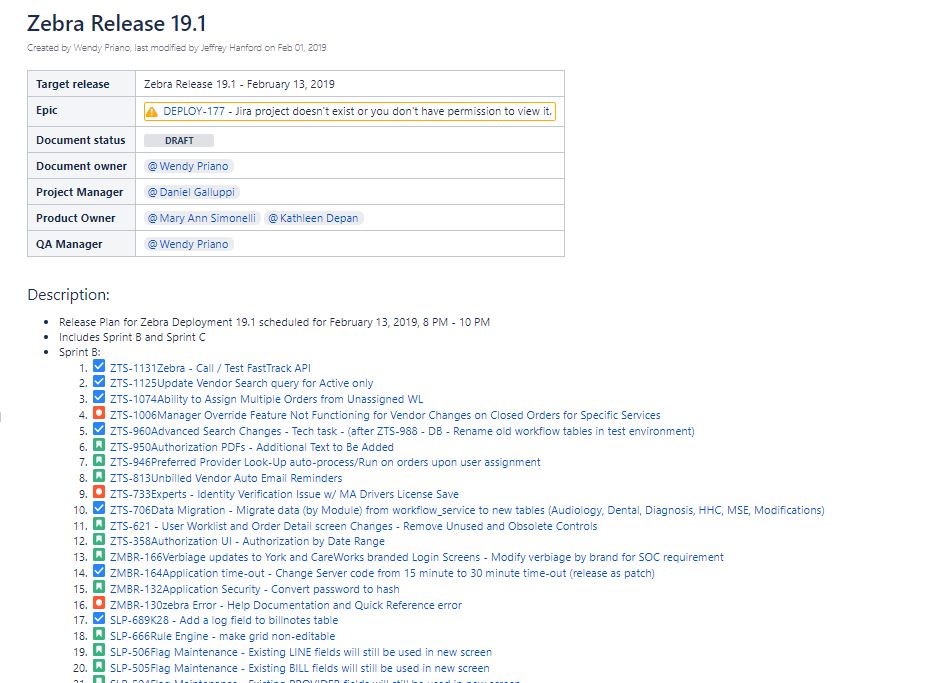The image size is (932, 683).
Task: Open ZTS-946Preferred Provider Look-Up link
Action: pos(325,462)
